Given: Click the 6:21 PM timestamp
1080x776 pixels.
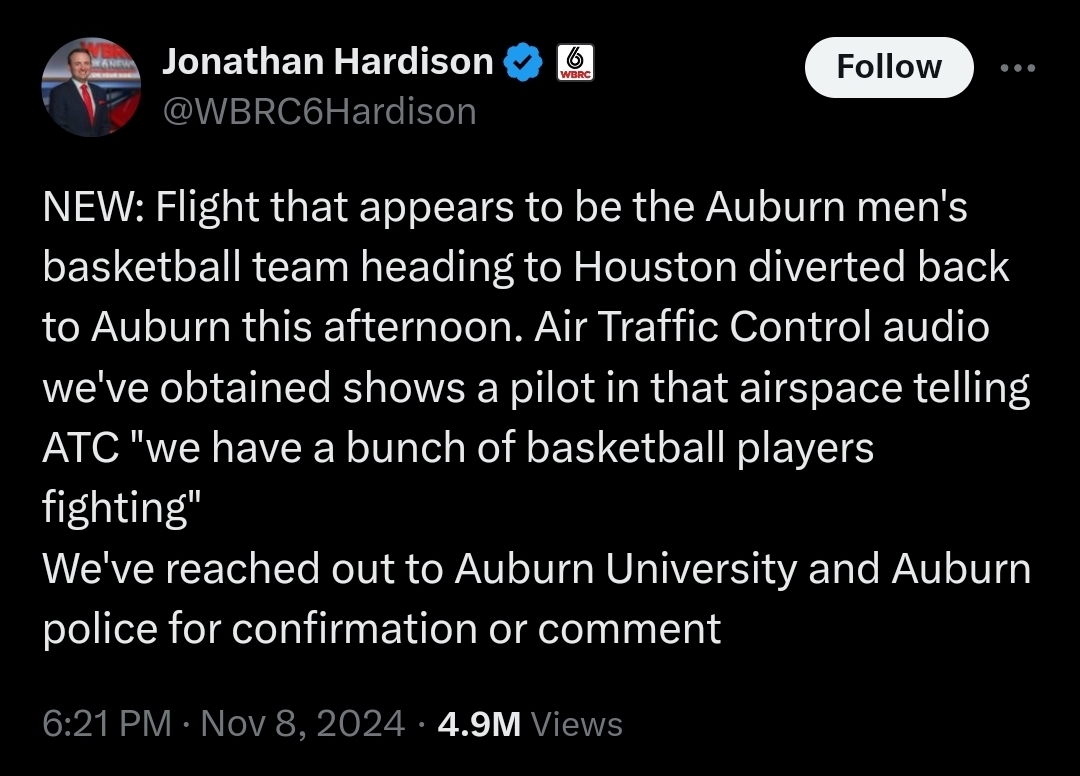Looking at the screenshot, I should pos(107,723).
